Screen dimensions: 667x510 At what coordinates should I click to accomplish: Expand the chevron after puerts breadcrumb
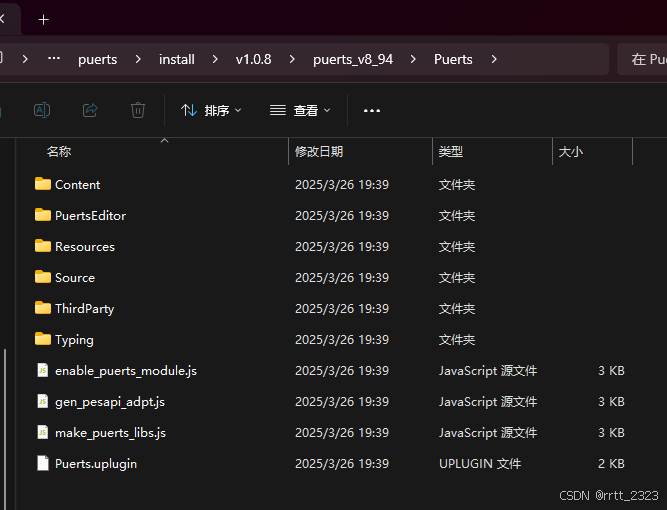coord(138,59)
